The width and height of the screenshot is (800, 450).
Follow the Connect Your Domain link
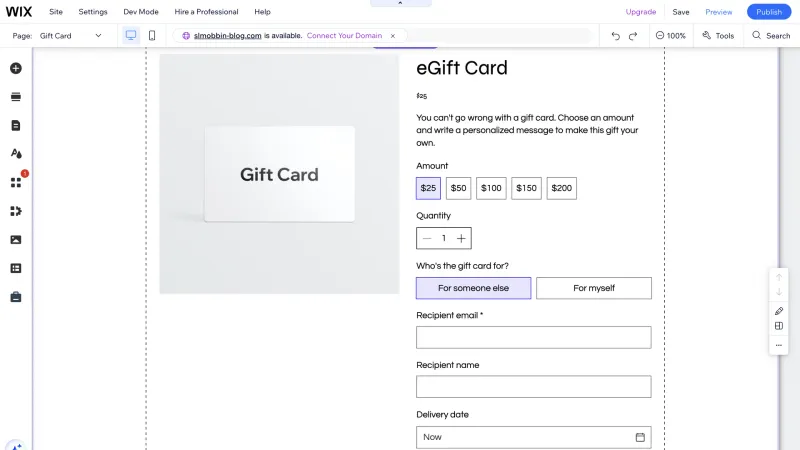(x=344, y=36)
